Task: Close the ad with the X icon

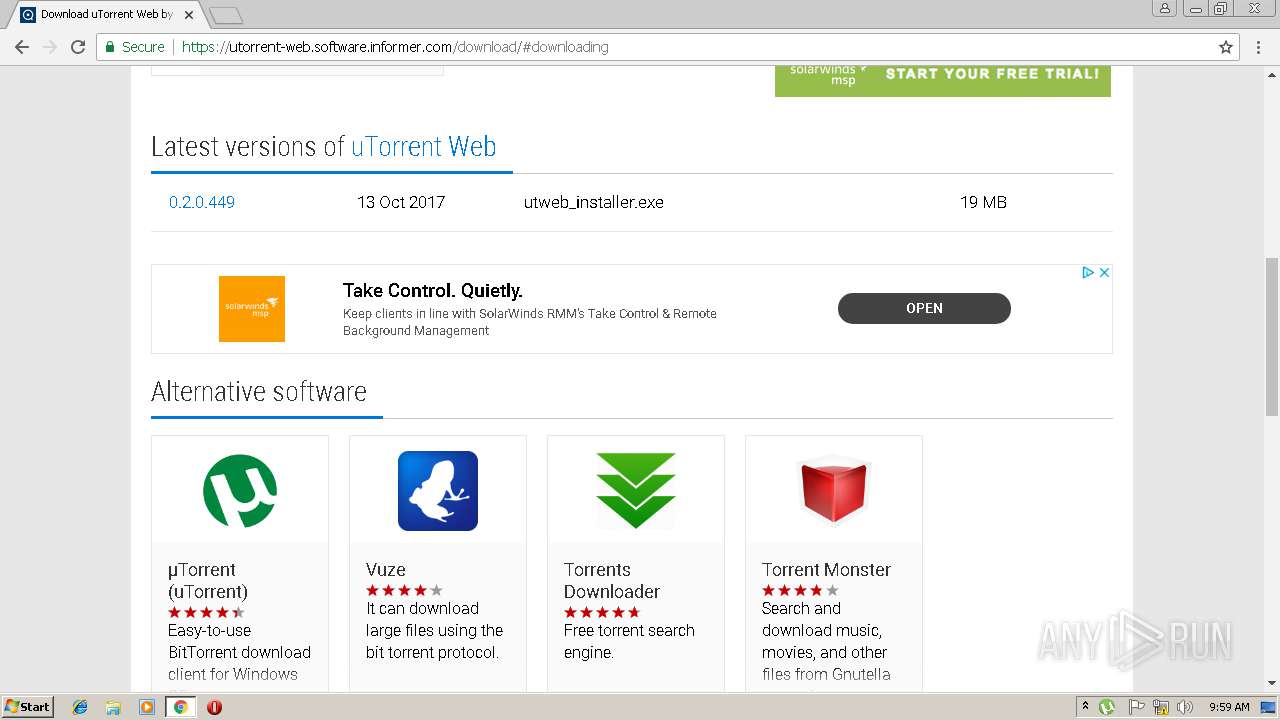Action: click(1104, 272)
